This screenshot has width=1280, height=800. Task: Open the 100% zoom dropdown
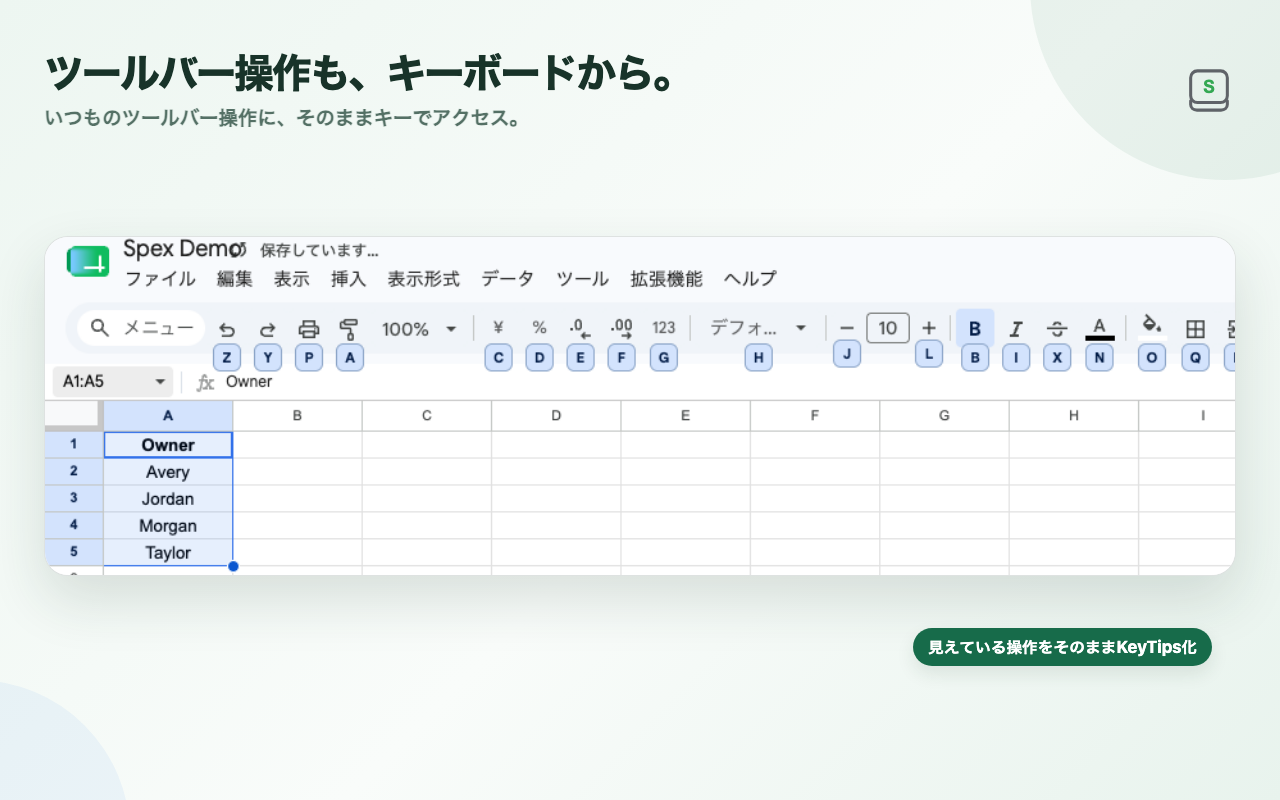419,329
